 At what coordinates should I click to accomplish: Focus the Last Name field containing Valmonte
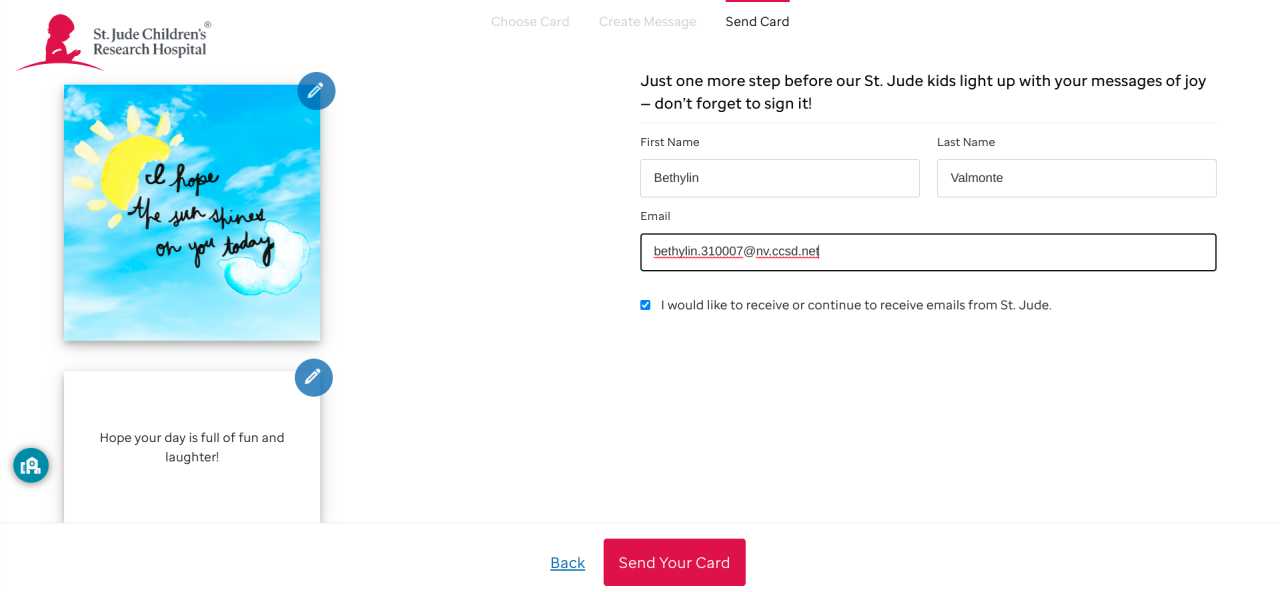pyautogui.click(x=1076, y=178)
